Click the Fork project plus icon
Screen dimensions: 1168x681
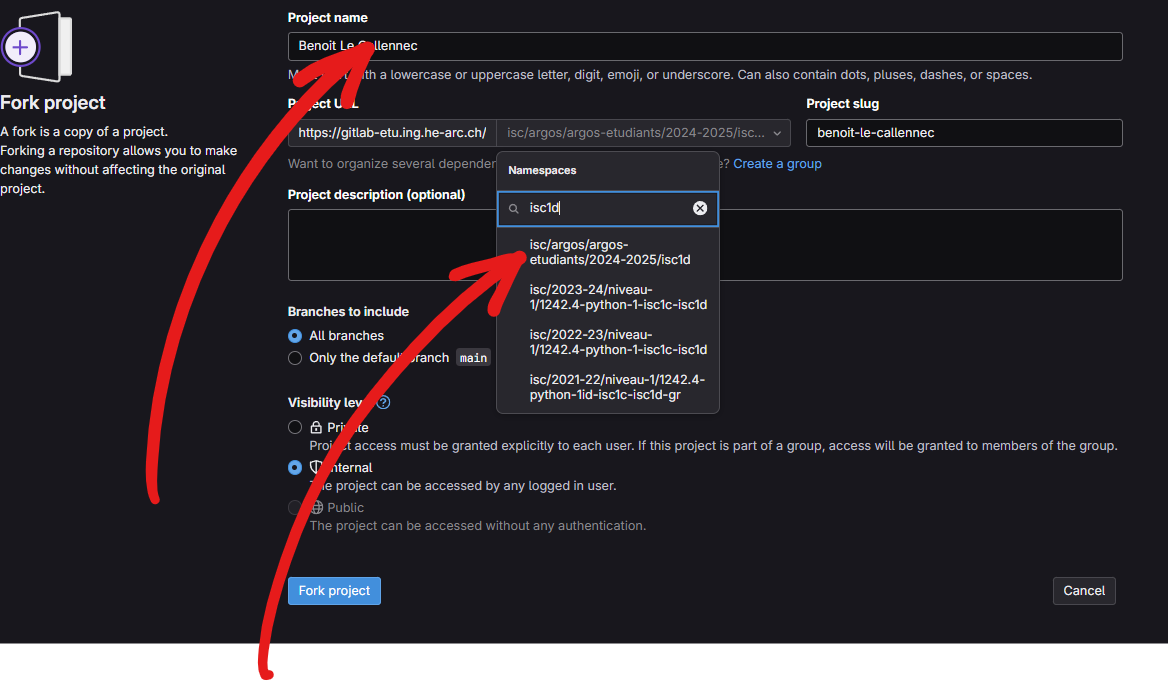(21, 46)
